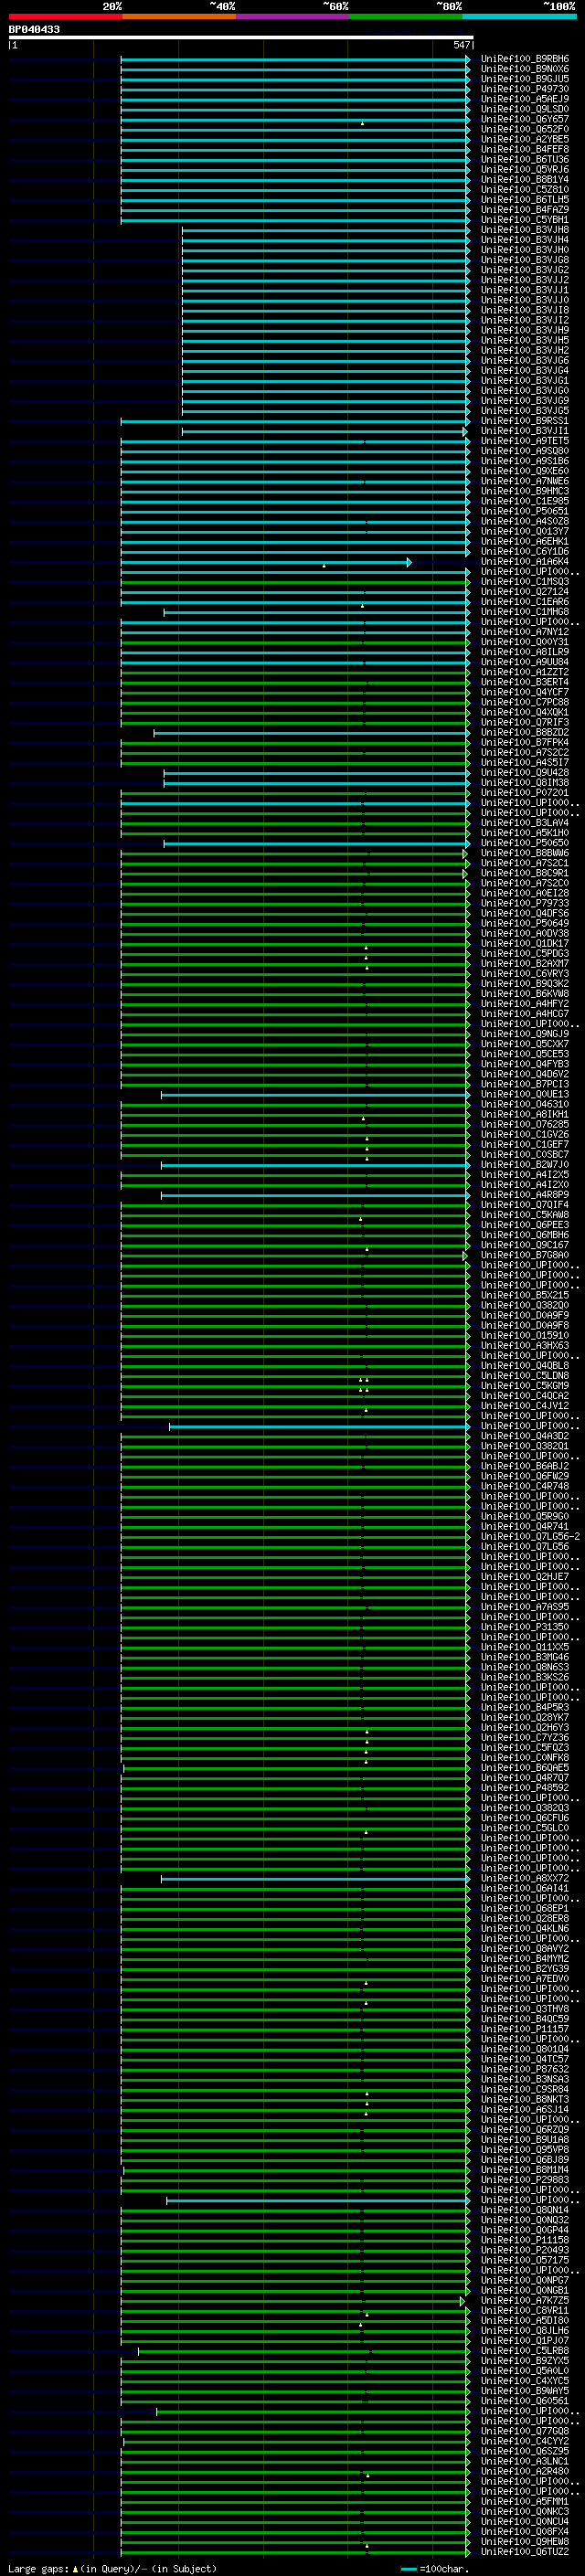Click the white query length bar
This screenshot has width=585, height=2576.
(x=241, y=37)
